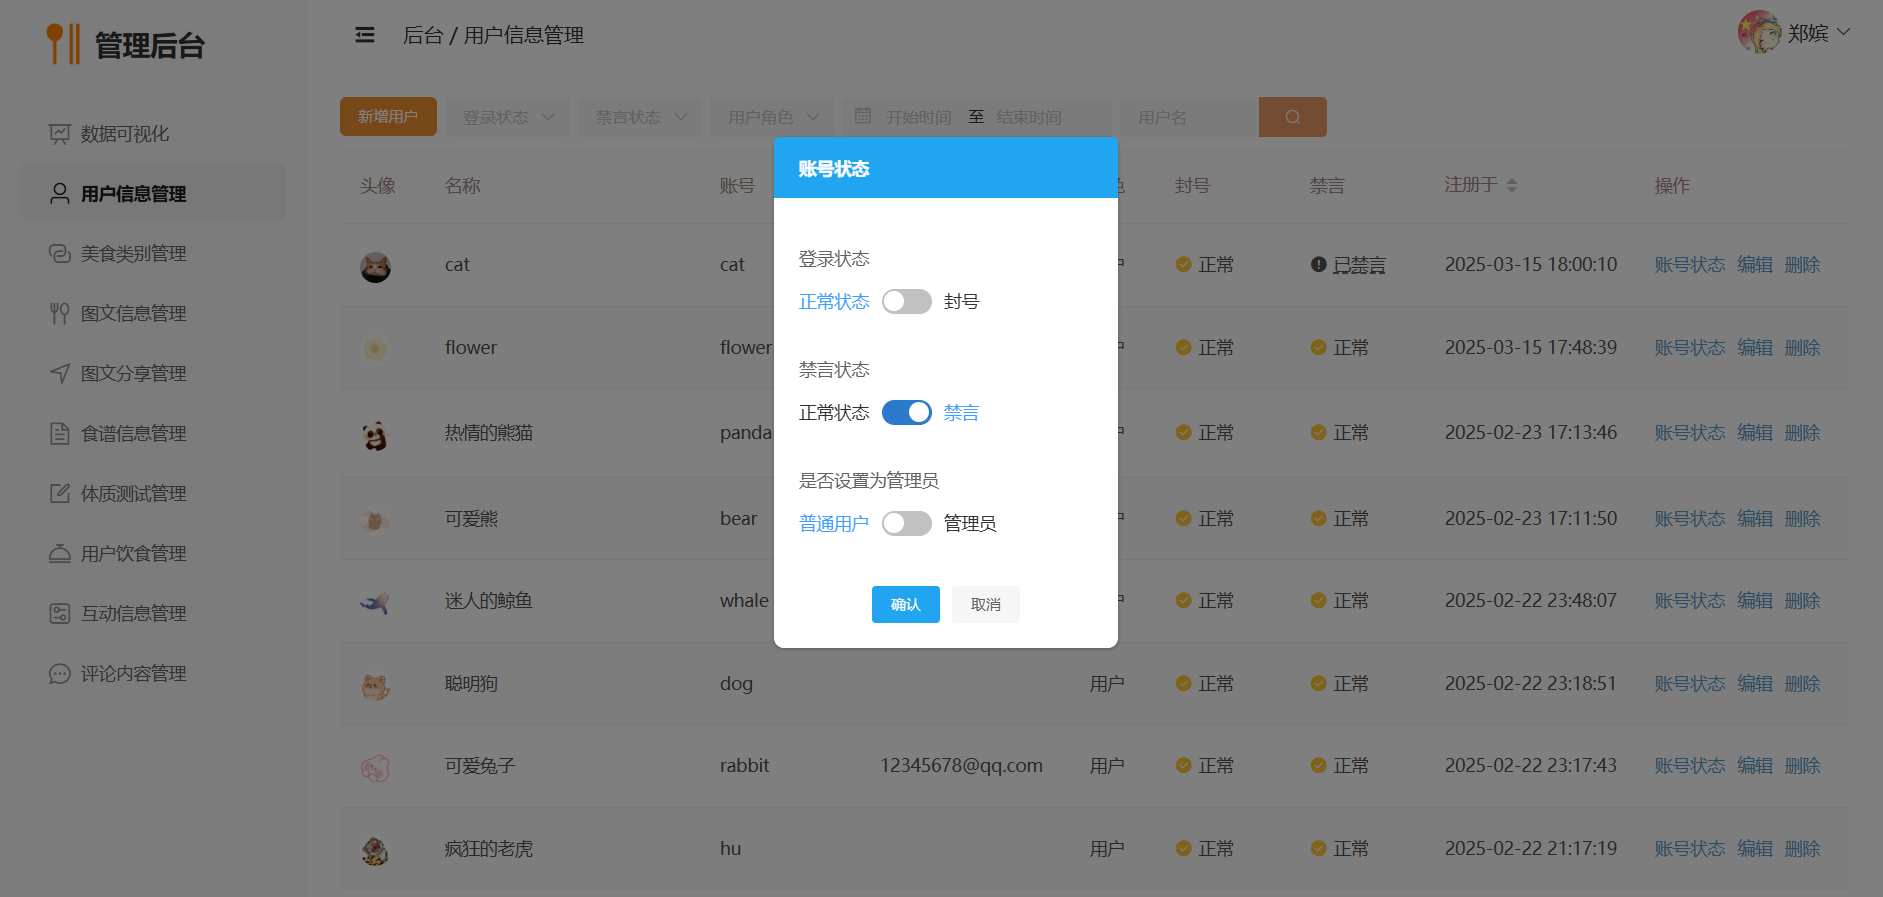1883x897 pixels.
Task: Click the 取消 button in dialog
Action: (x=986, y=605)
